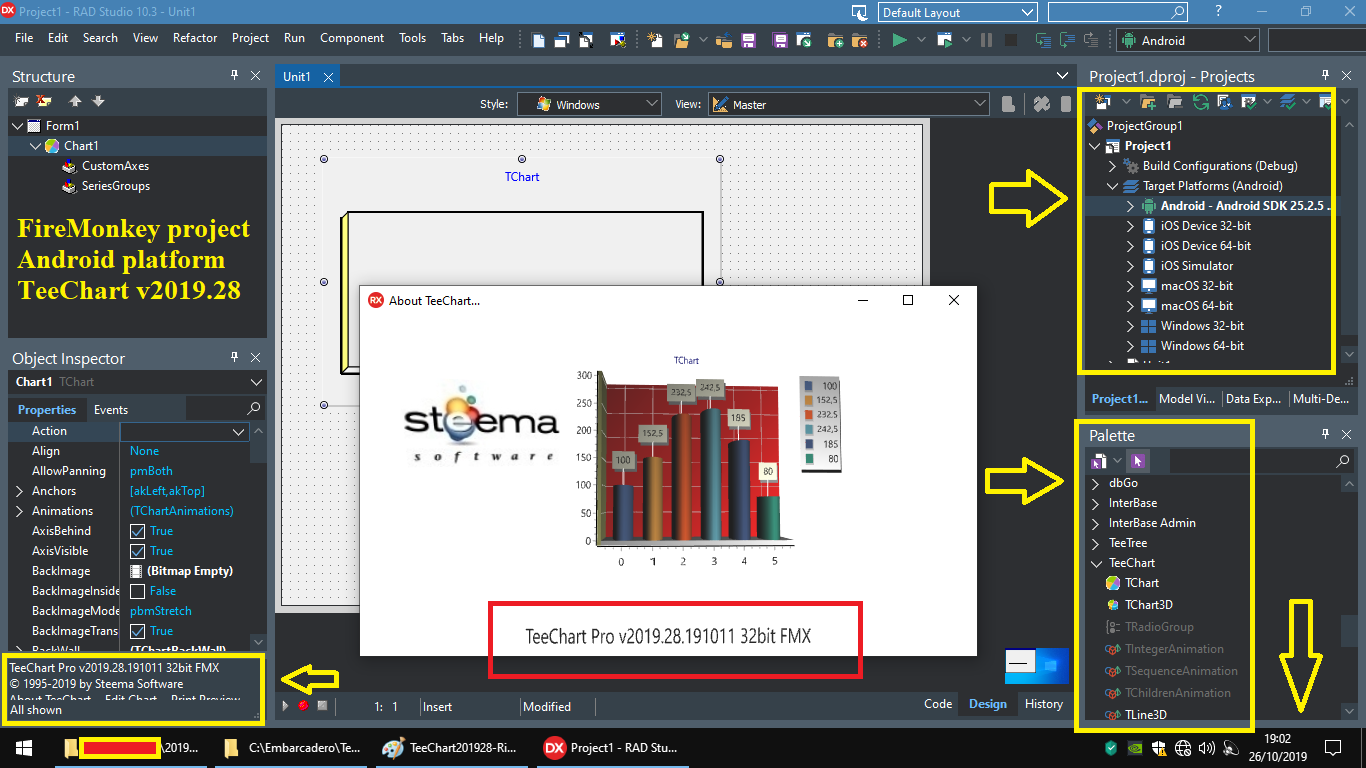The height and width of the screenshot is (768, 1366).
Task: Collapse the TeeChart palette category
Action: [1096, 563]
